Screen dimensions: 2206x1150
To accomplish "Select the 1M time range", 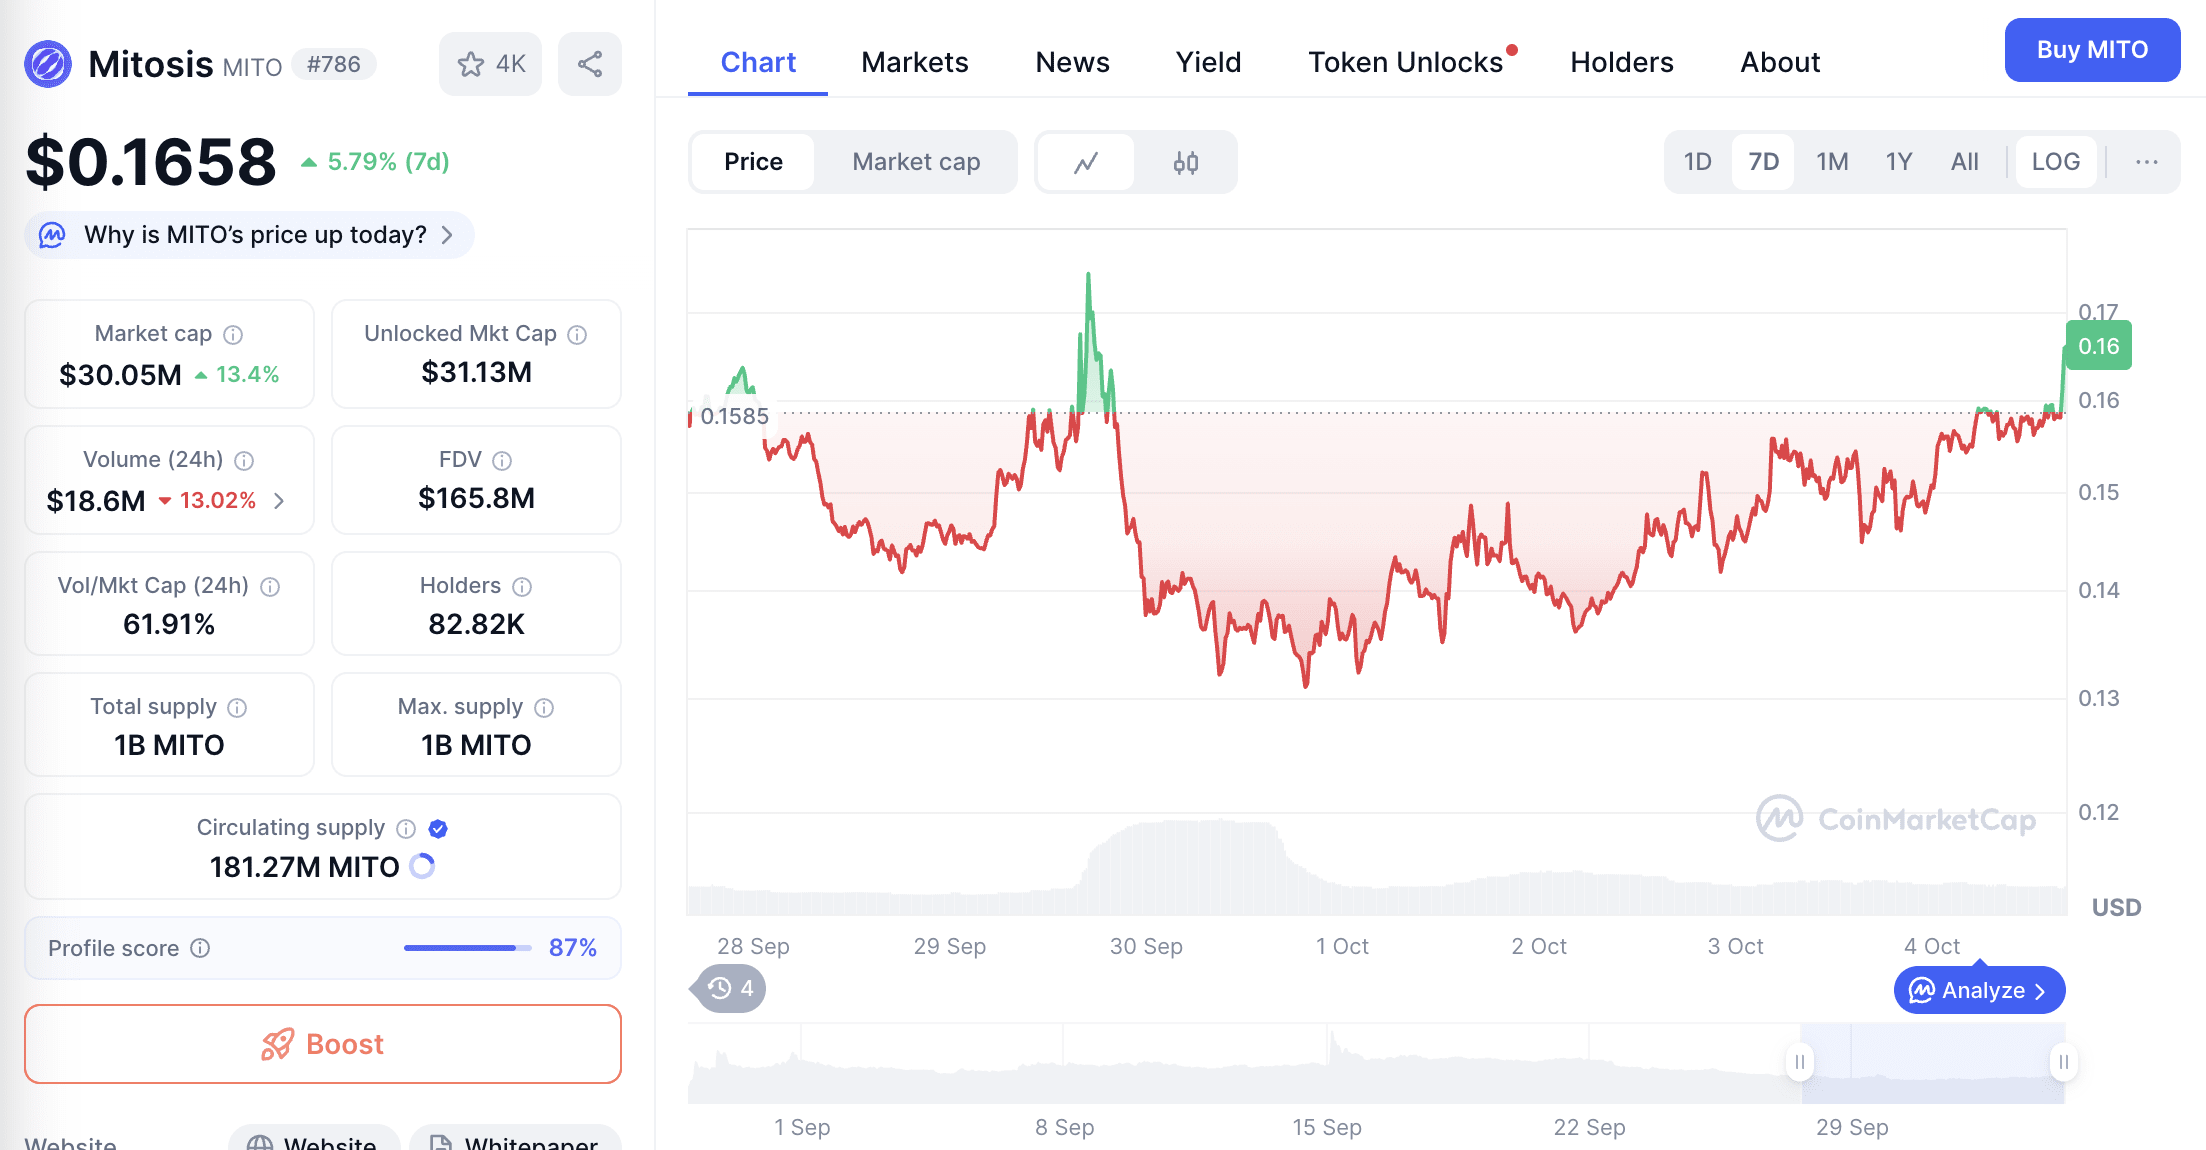I will coord(1832,162).
